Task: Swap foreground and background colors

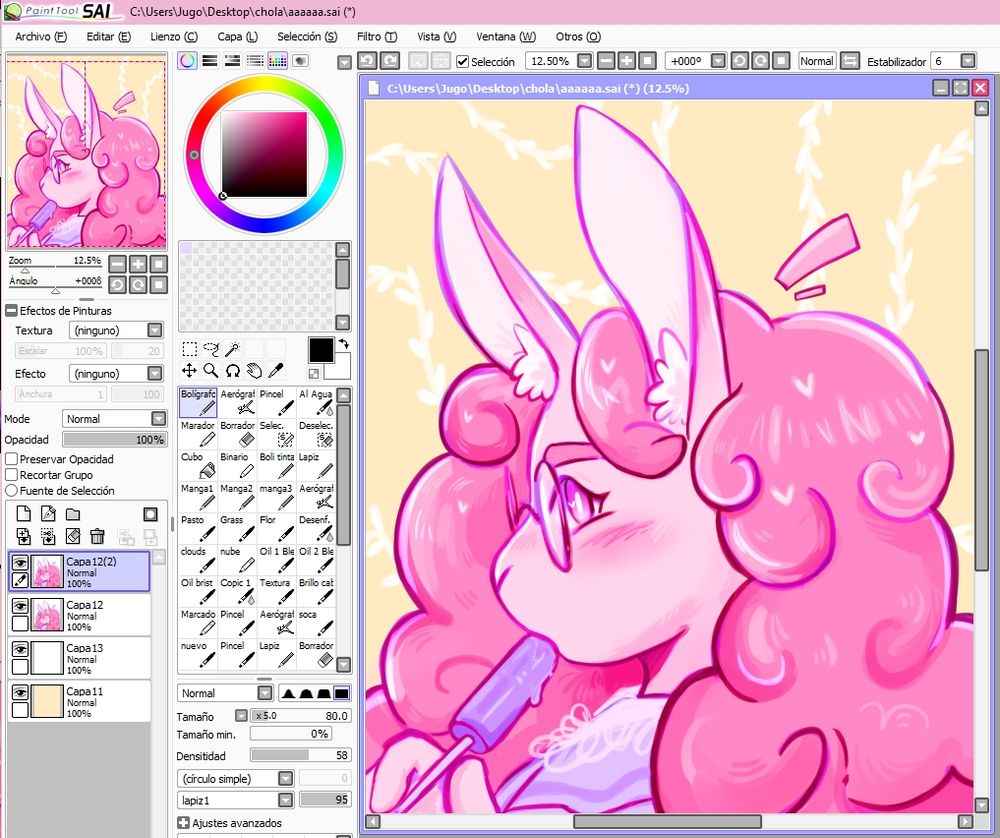Action: [x=344, y=344]
